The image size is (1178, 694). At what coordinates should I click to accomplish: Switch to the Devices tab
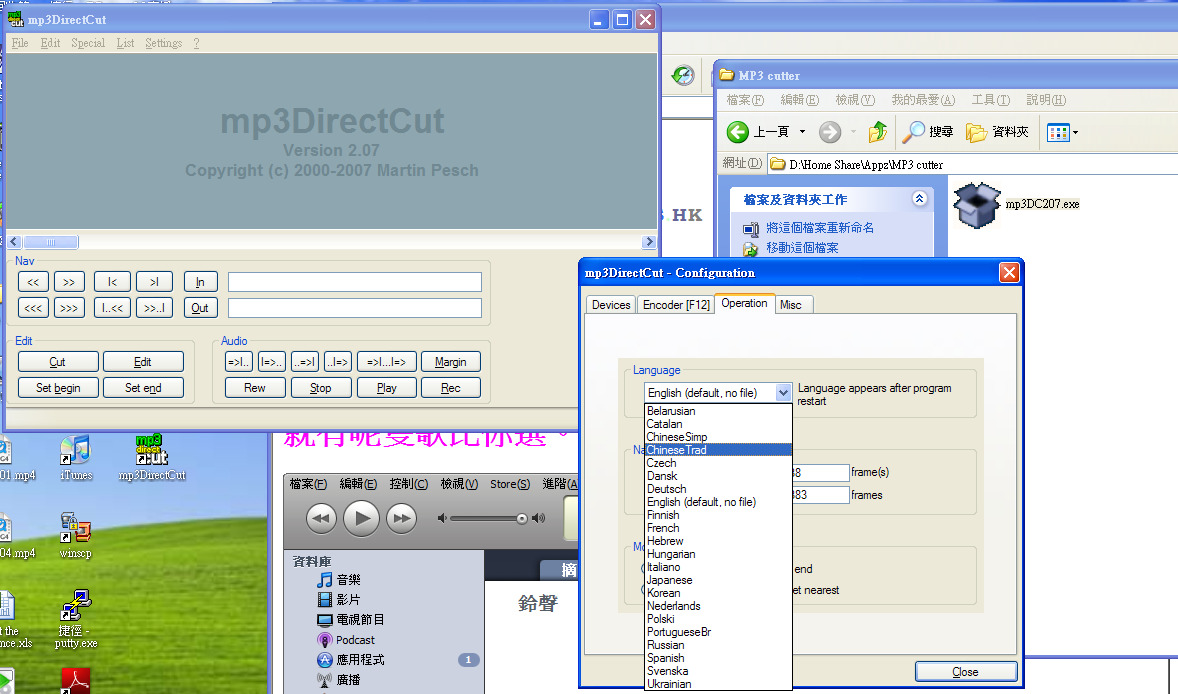click(611, 305)
